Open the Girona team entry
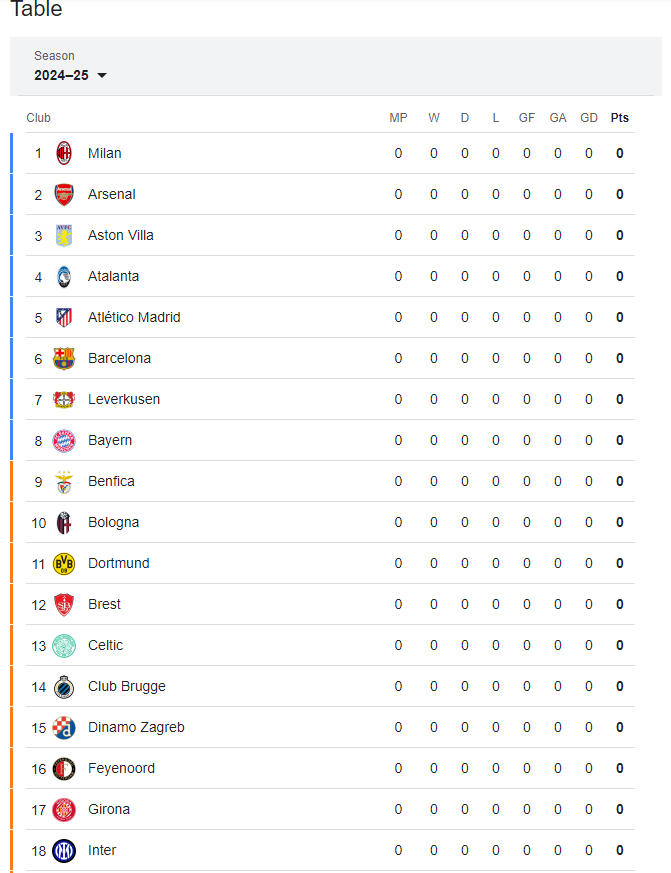The height and width of the screenshot is (873, 671). click(x=109, y=810)
